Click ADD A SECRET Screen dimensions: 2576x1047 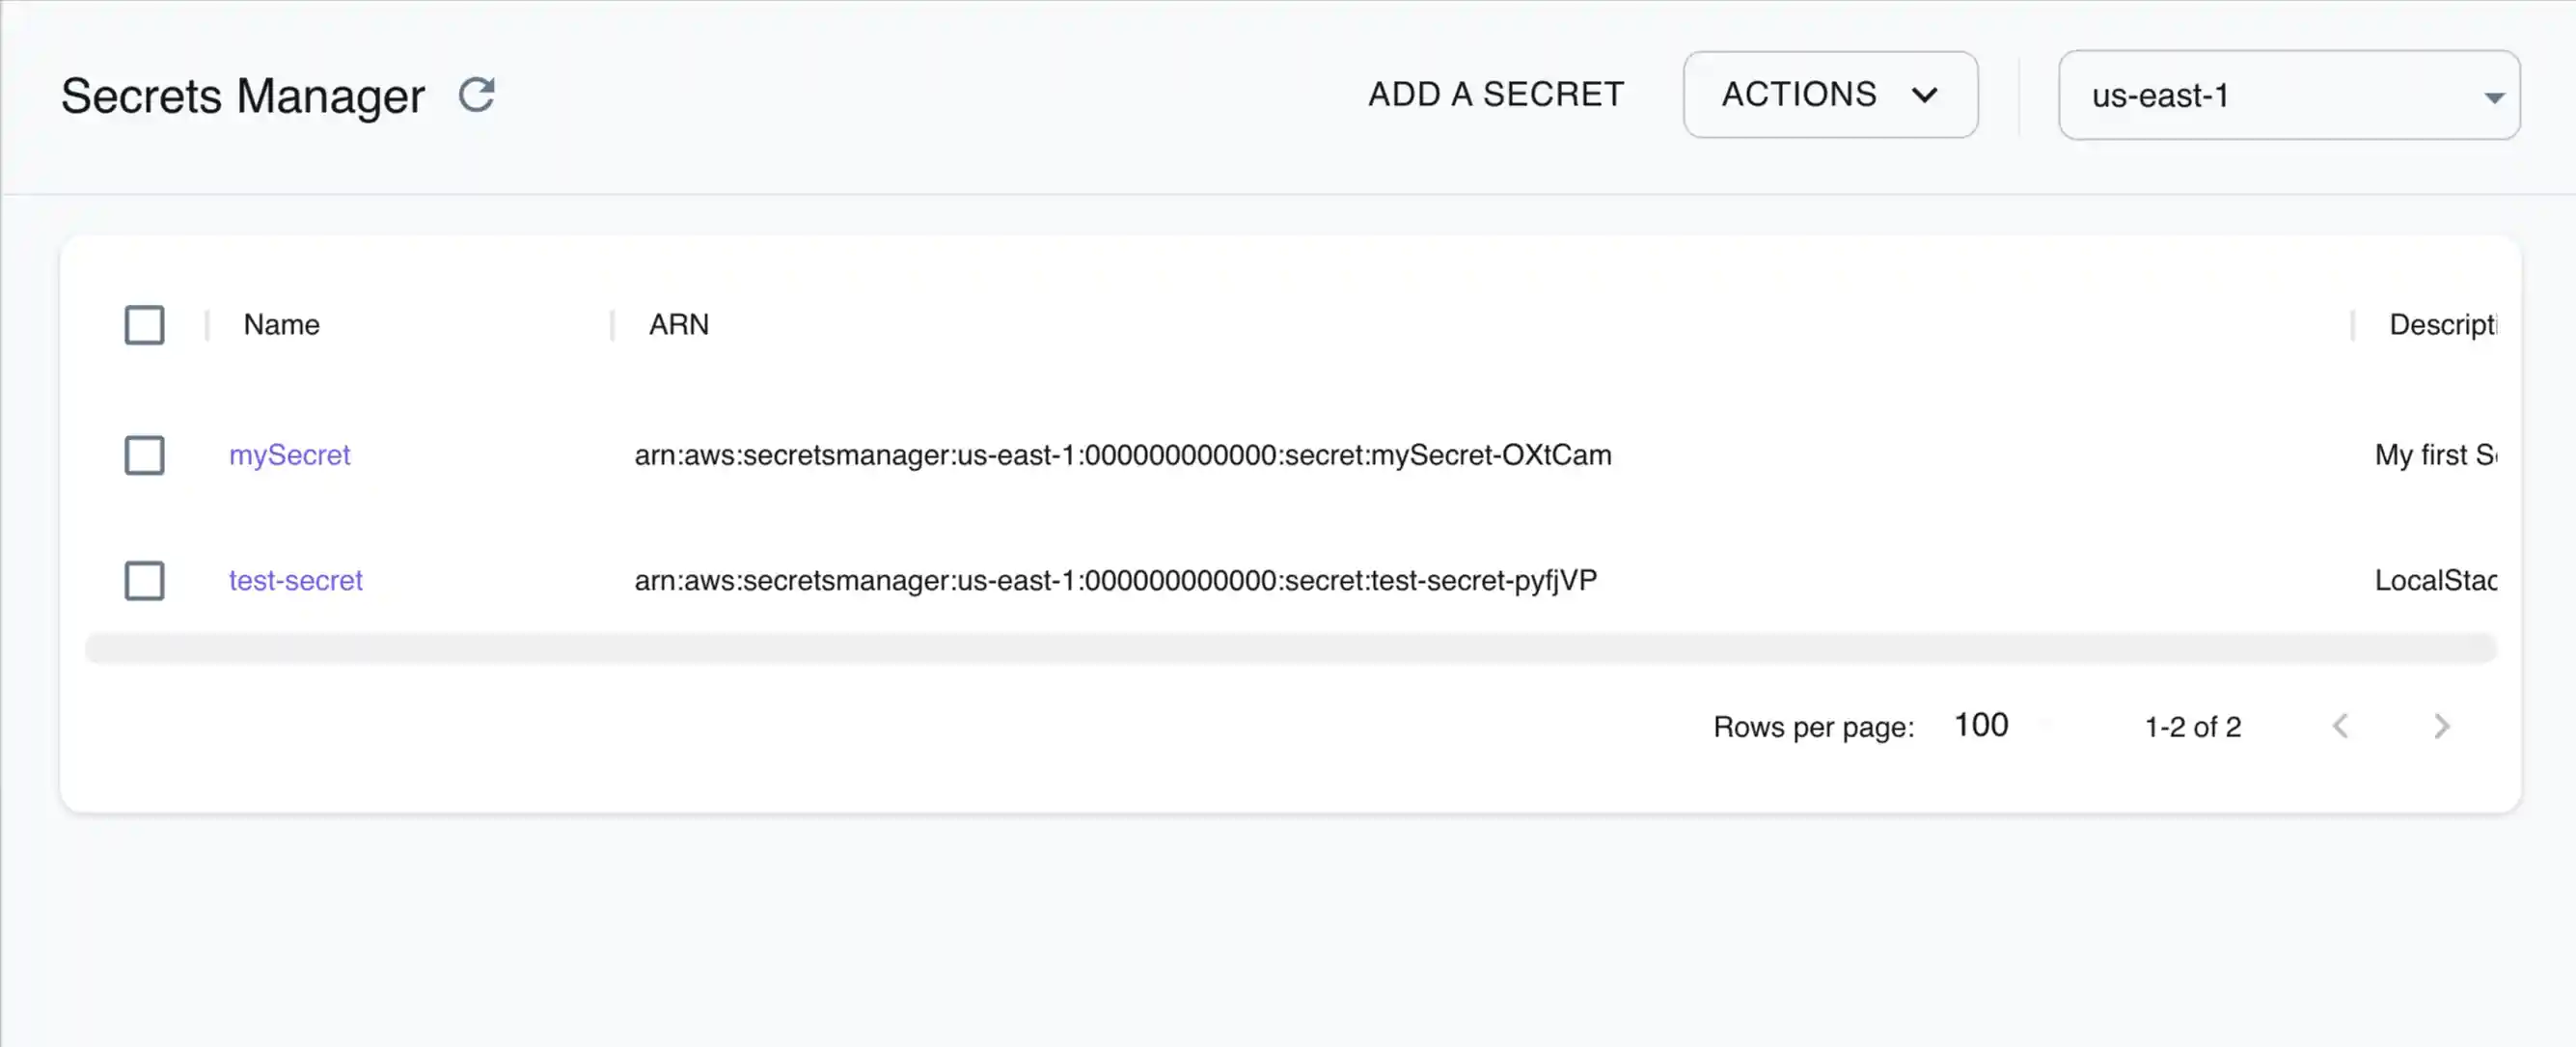click(1495, 94)
